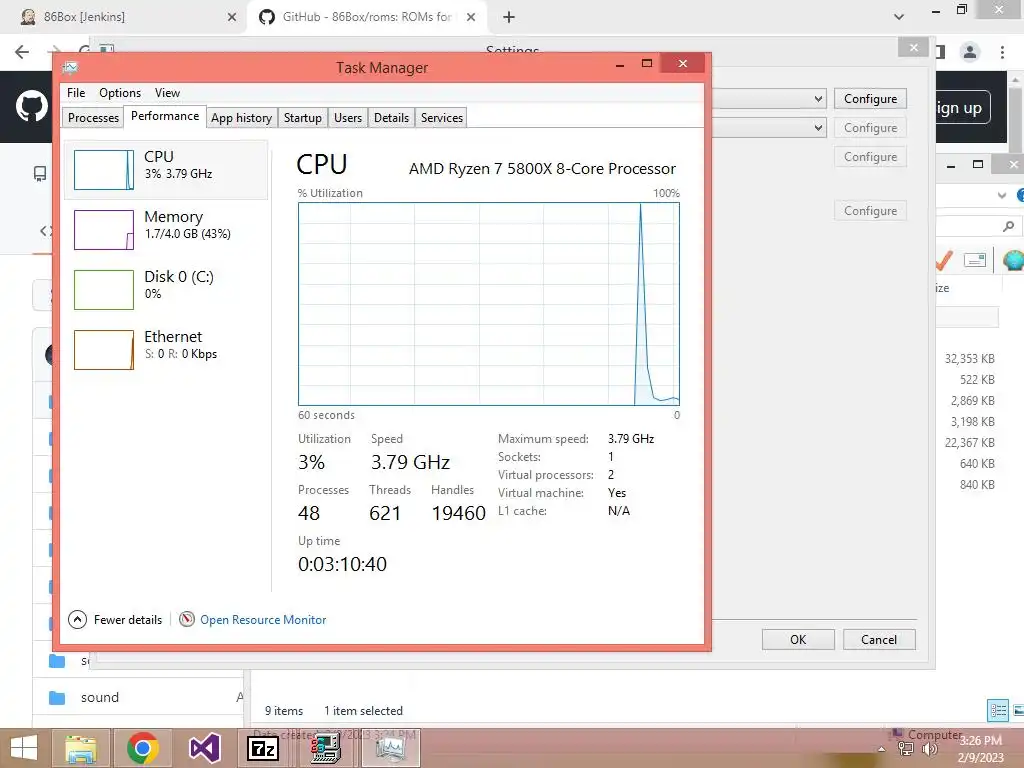This screenshot has width=1024, height=768.
Task: Click the clock showing 3:26 PM
Action: (980, 741)
